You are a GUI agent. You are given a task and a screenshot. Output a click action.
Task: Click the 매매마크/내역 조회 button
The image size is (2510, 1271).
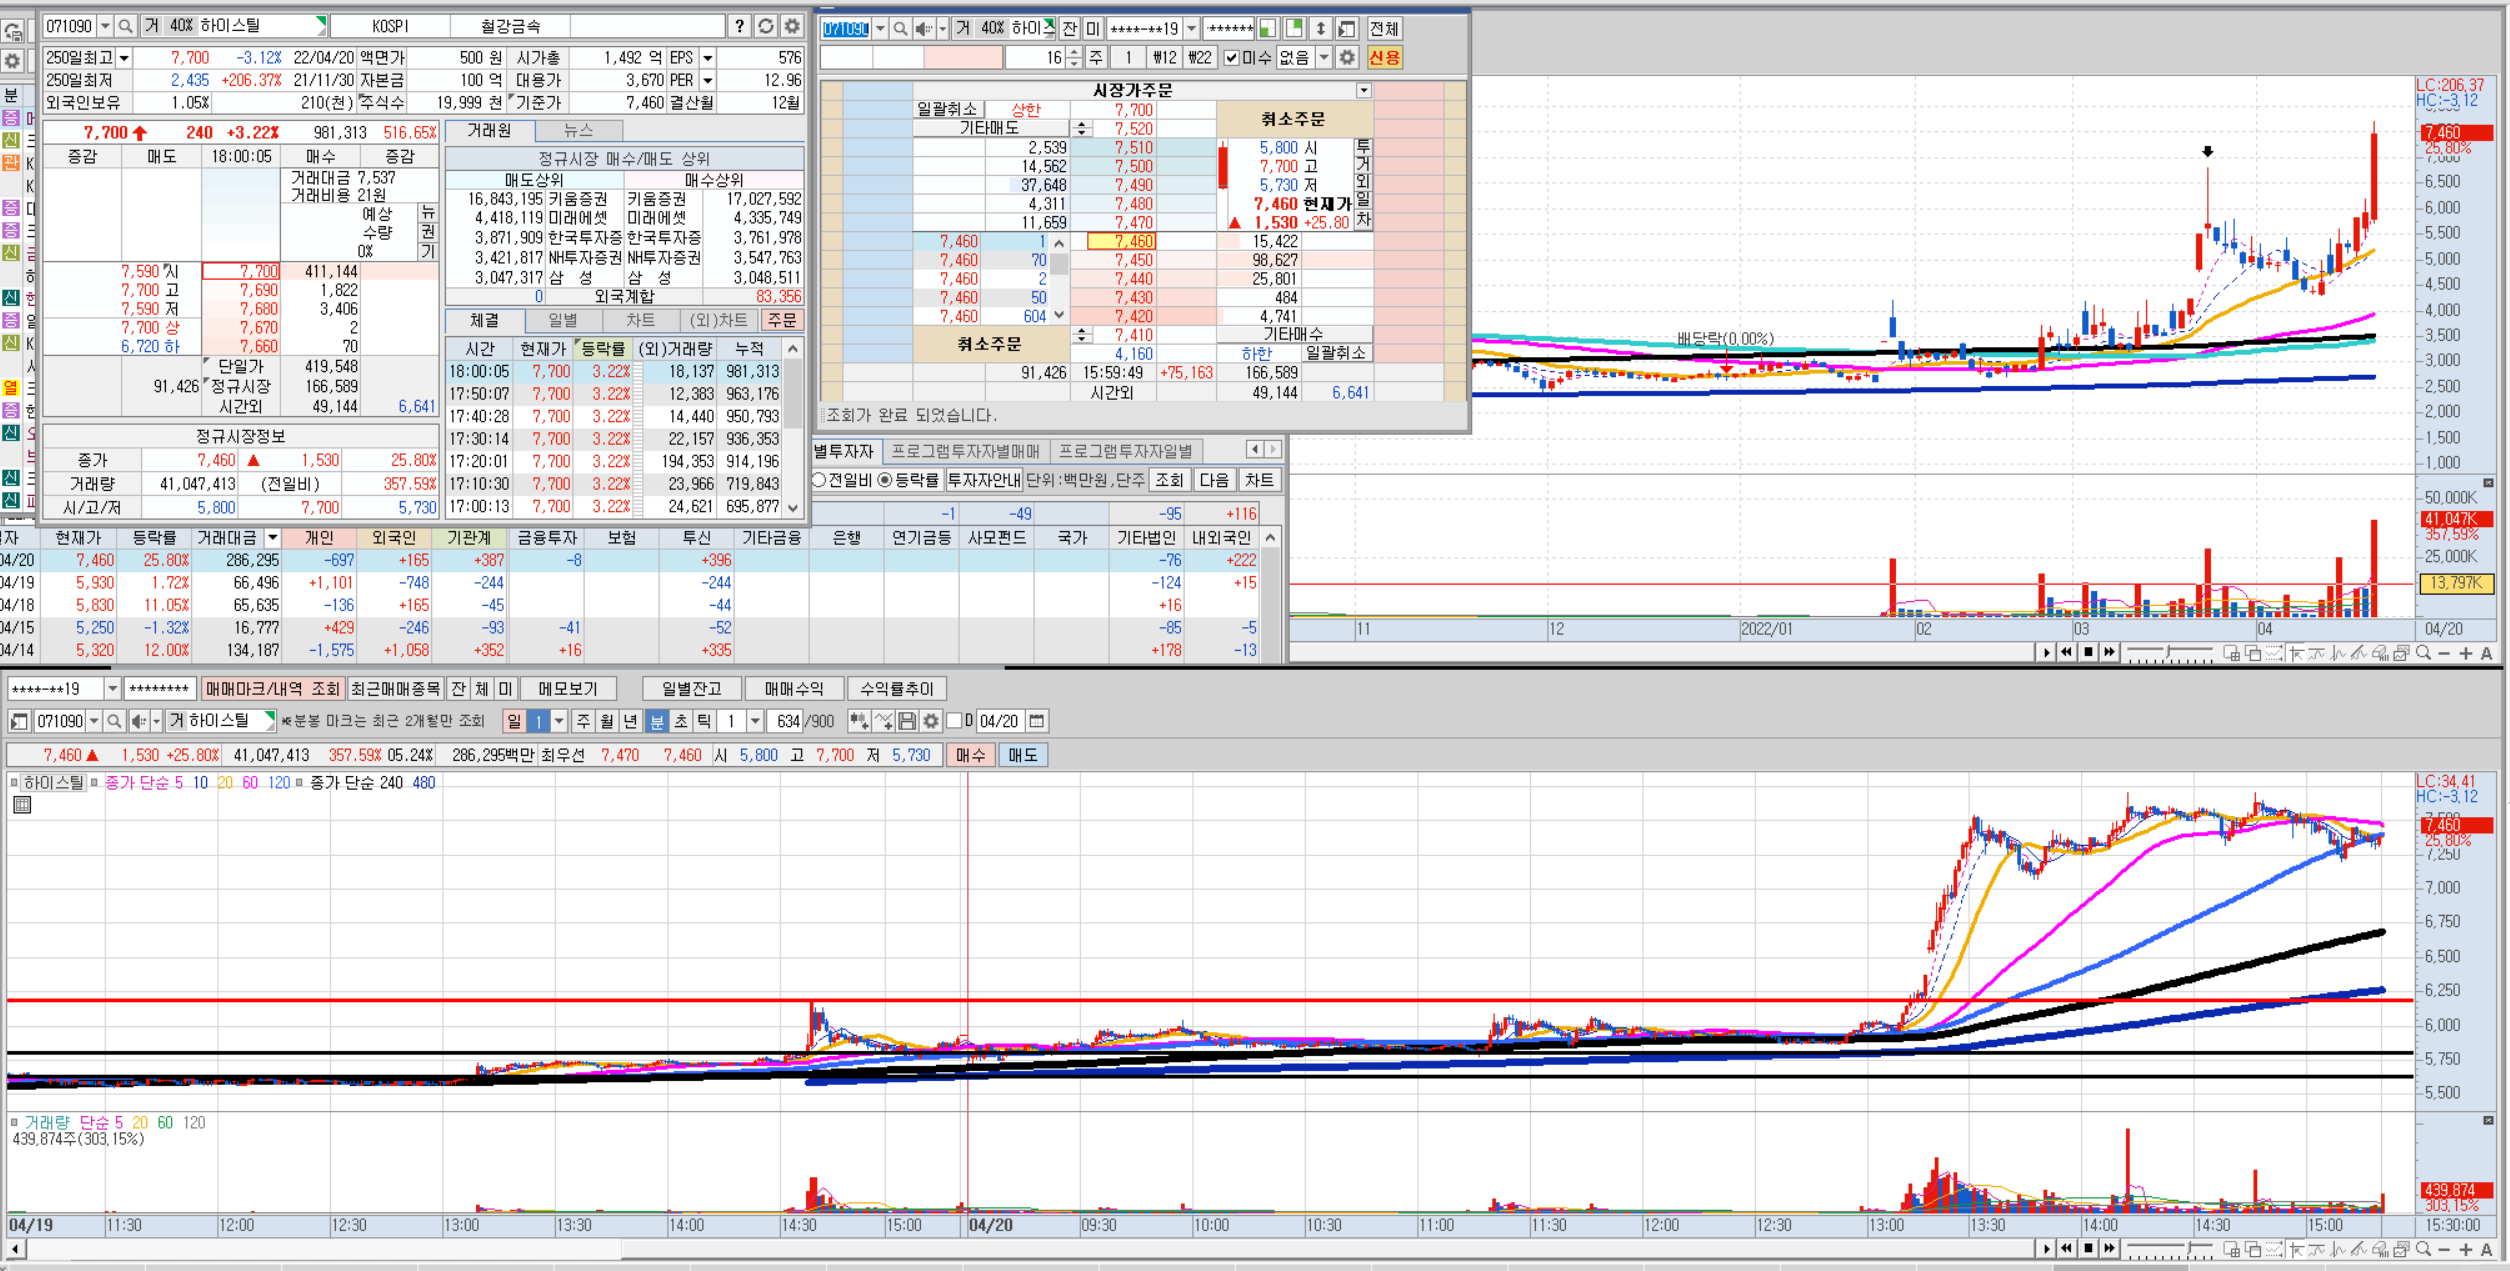[x=273, y=689]
